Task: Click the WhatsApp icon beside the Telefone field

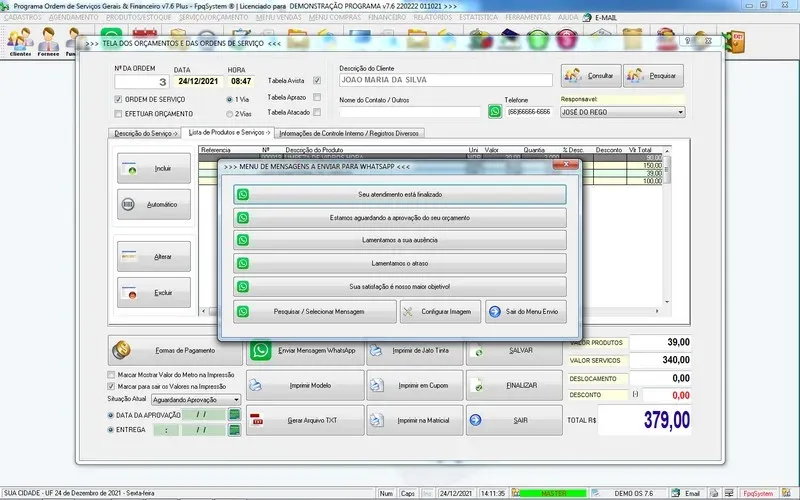Action: tap(494, 112)
